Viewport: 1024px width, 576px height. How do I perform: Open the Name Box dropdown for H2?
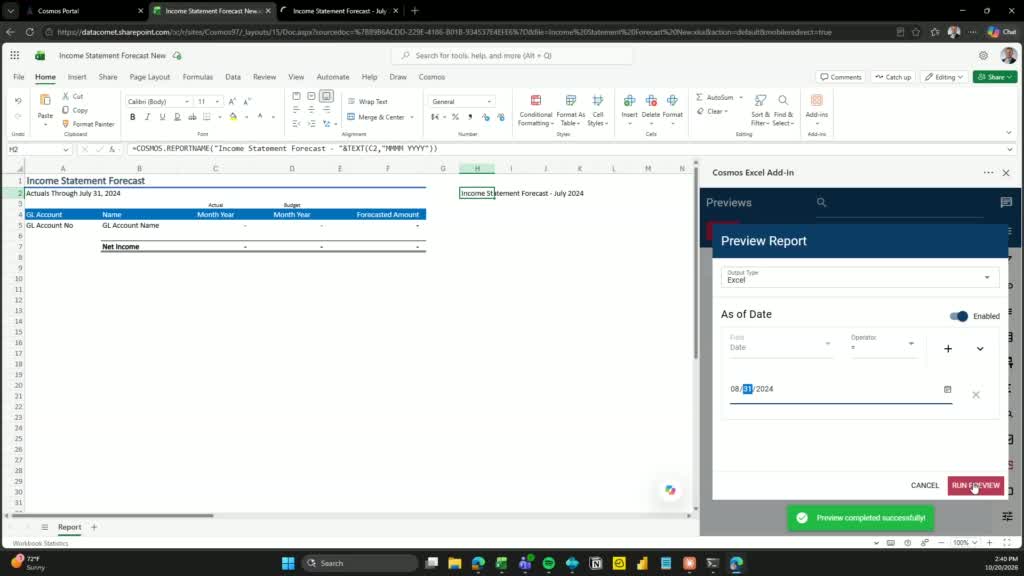point(65,150)
